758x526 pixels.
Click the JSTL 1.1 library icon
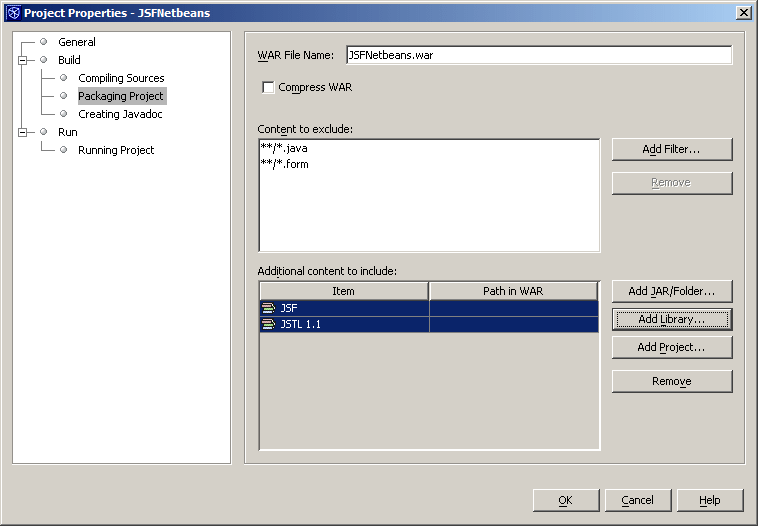[x=268, y=324]
